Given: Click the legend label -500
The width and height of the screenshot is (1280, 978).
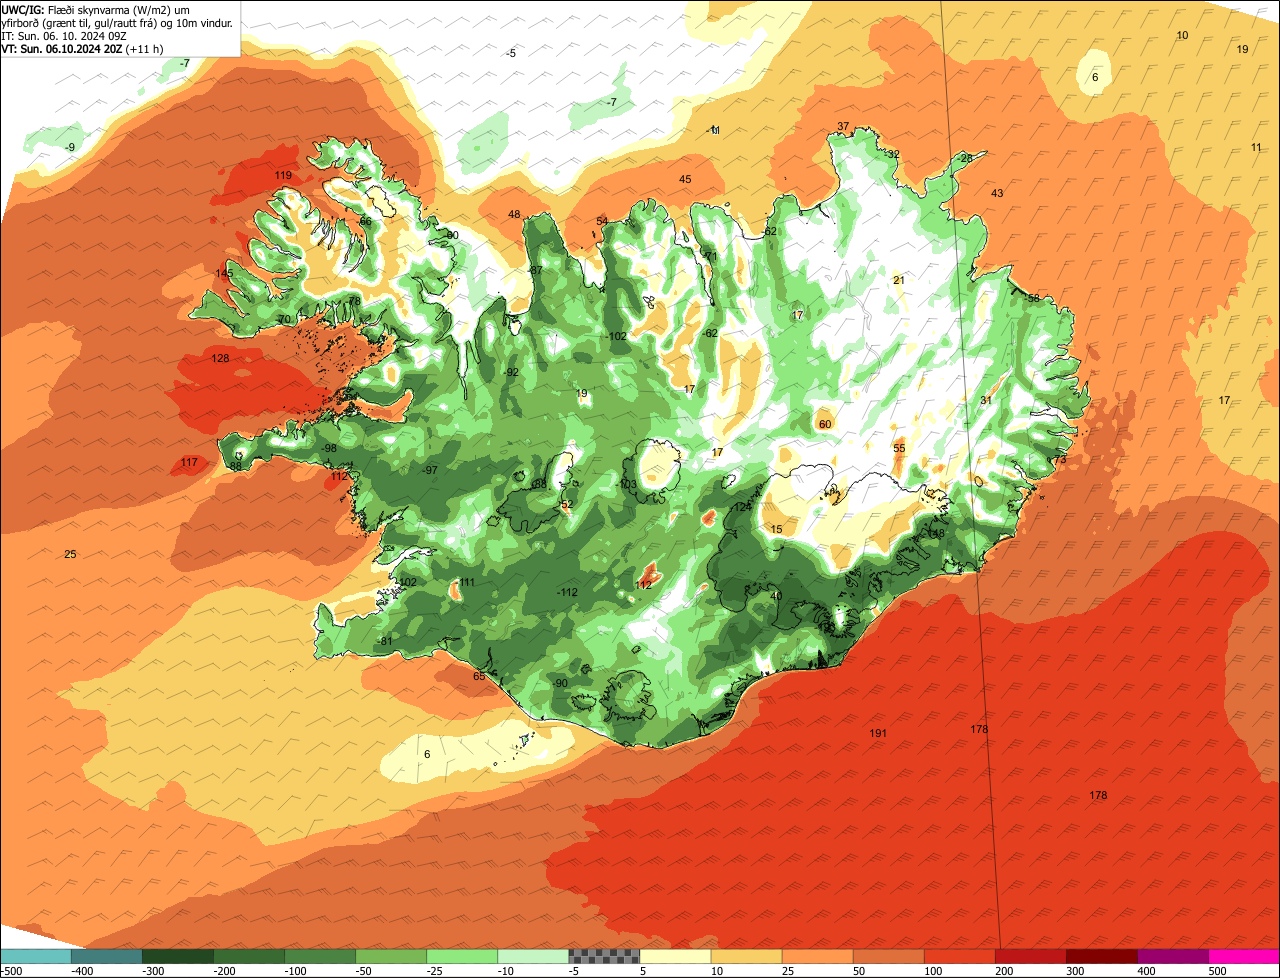Looking at the screenshot, I should 11,971.
